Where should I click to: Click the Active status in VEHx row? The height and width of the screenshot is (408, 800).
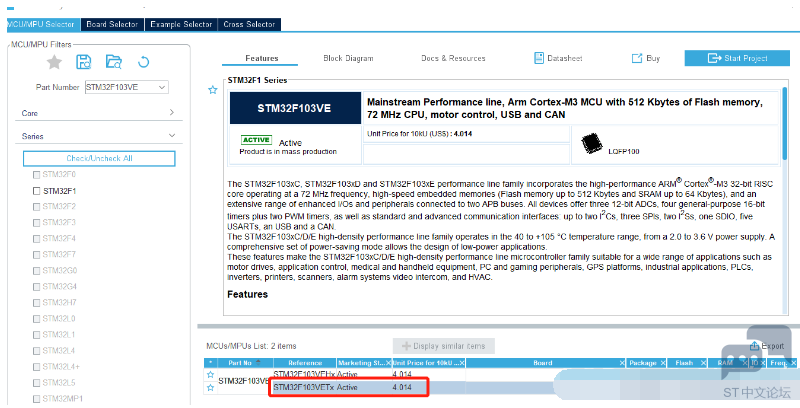pyautogui.click(x=347, y=375)
